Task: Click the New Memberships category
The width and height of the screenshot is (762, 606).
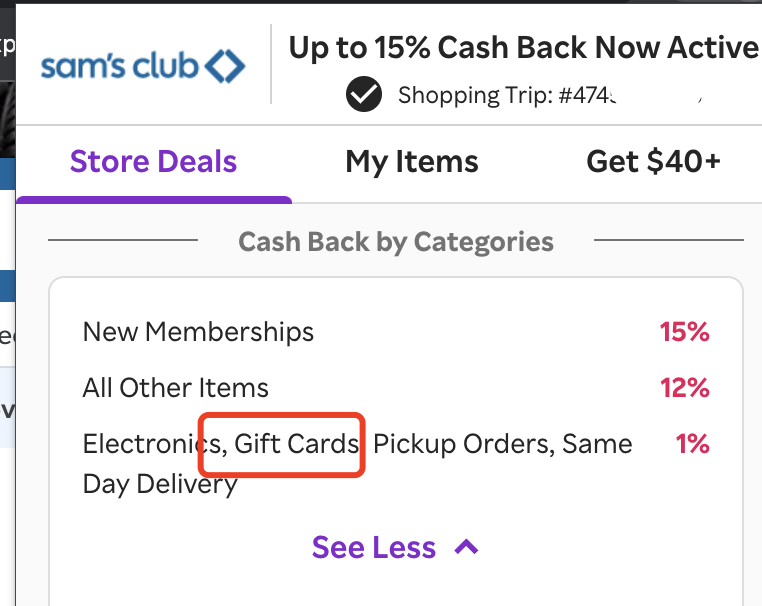Action: click(x=198, y=332)
